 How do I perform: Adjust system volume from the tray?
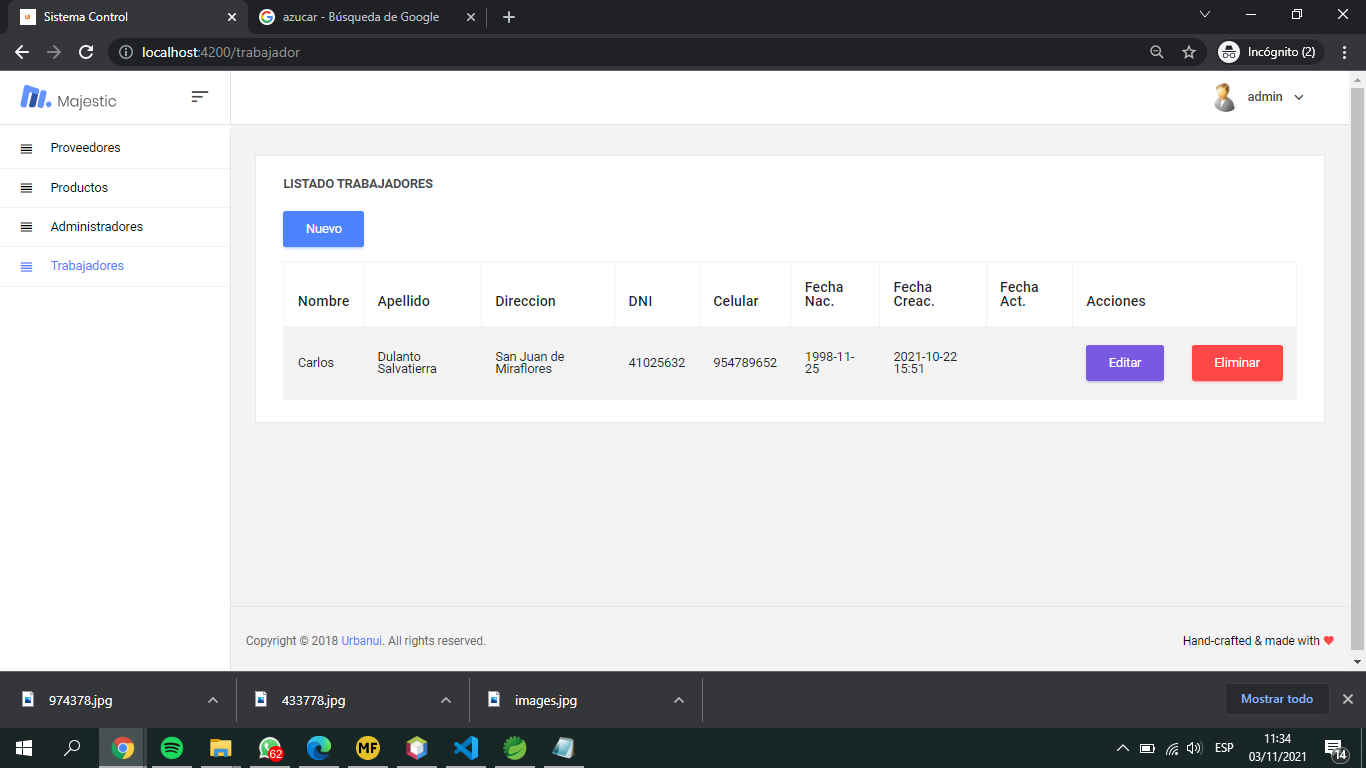coord(1196,747)
